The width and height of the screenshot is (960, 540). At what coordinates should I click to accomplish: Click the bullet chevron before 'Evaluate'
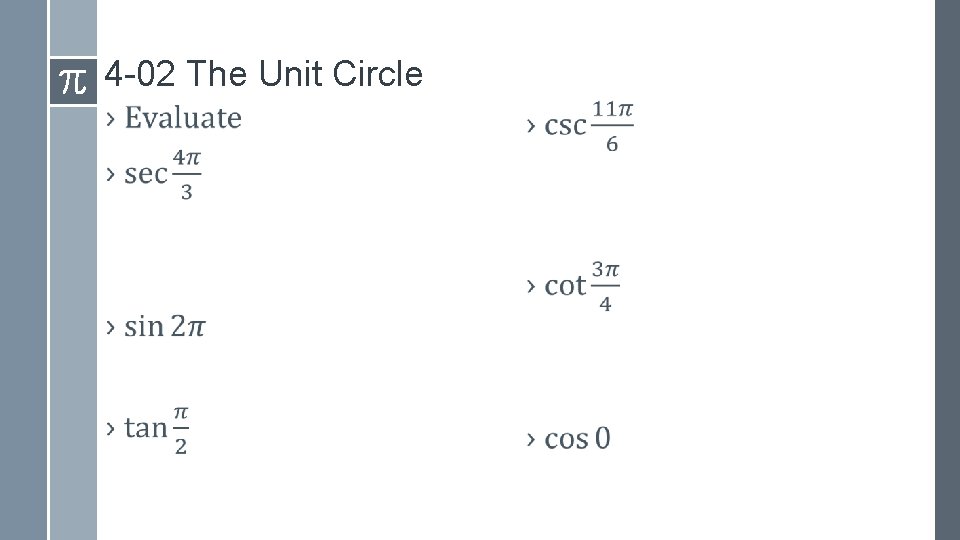pyautogui.click(x=110, y=119)
